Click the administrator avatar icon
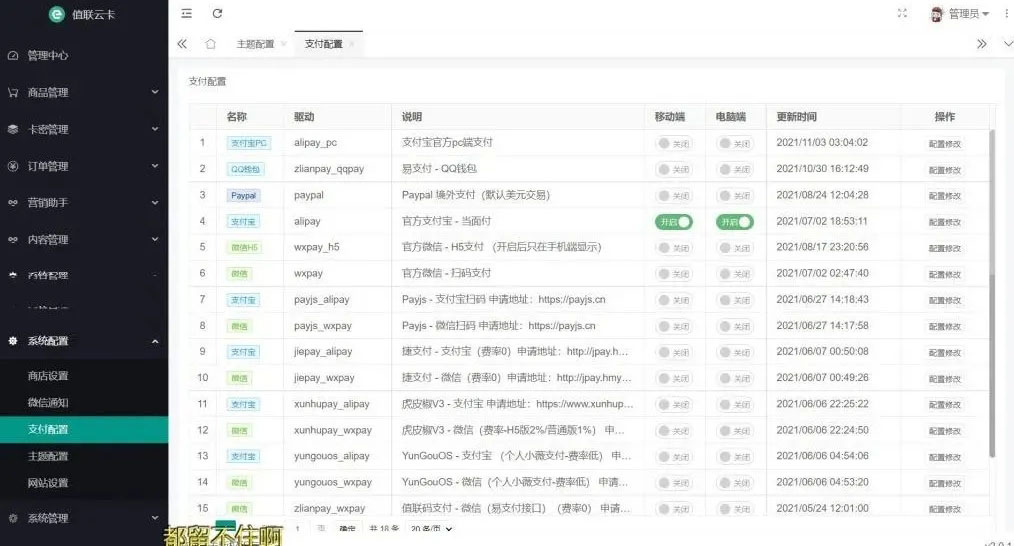1014x546 pixels. [936, 14]
